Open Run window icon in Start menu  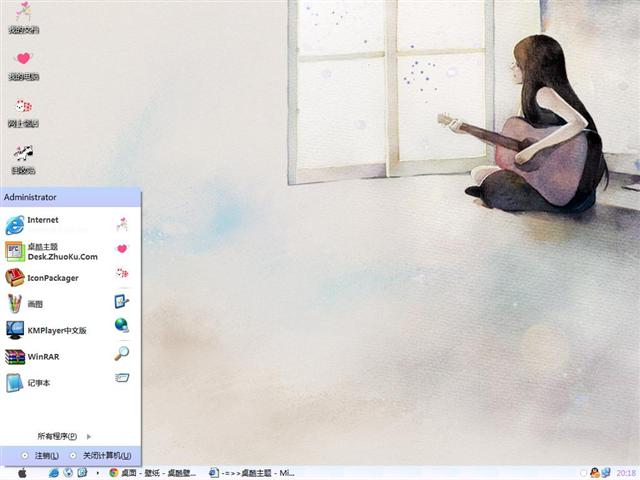(x=122, y=378)
